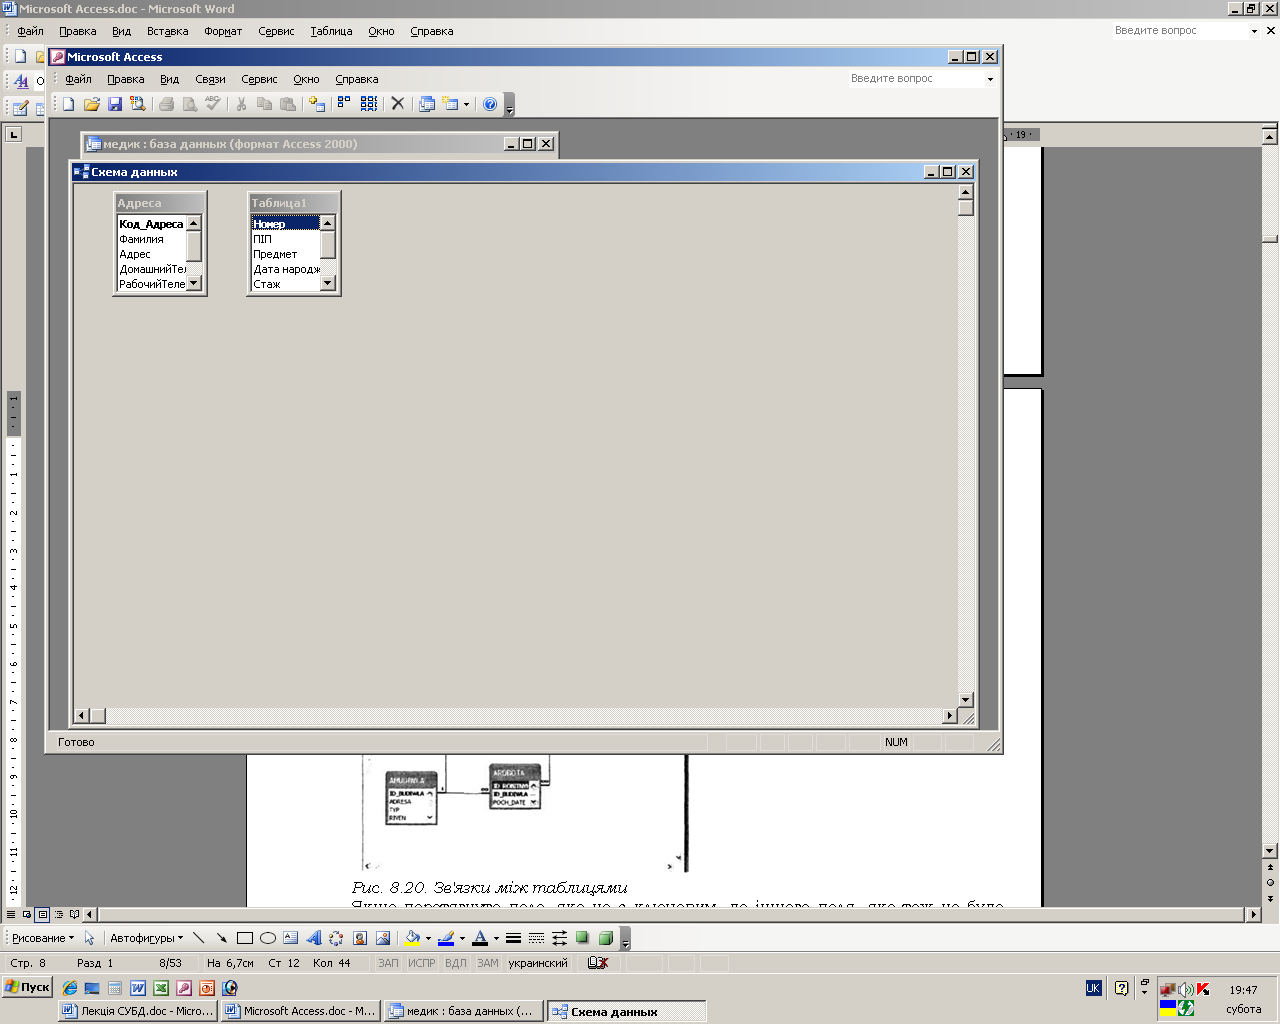
Task: Open the Fill Color dropdown arrow
Action: (x=428, y=938)
